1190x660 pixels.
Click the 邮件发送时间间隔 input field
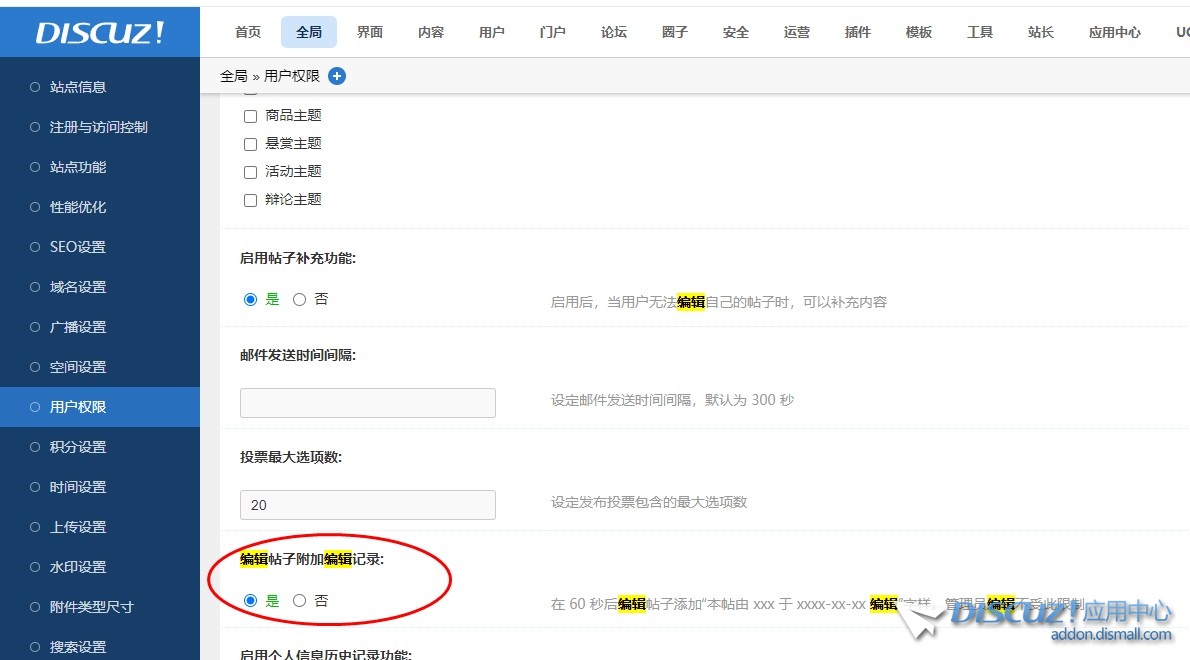(367, 402)
